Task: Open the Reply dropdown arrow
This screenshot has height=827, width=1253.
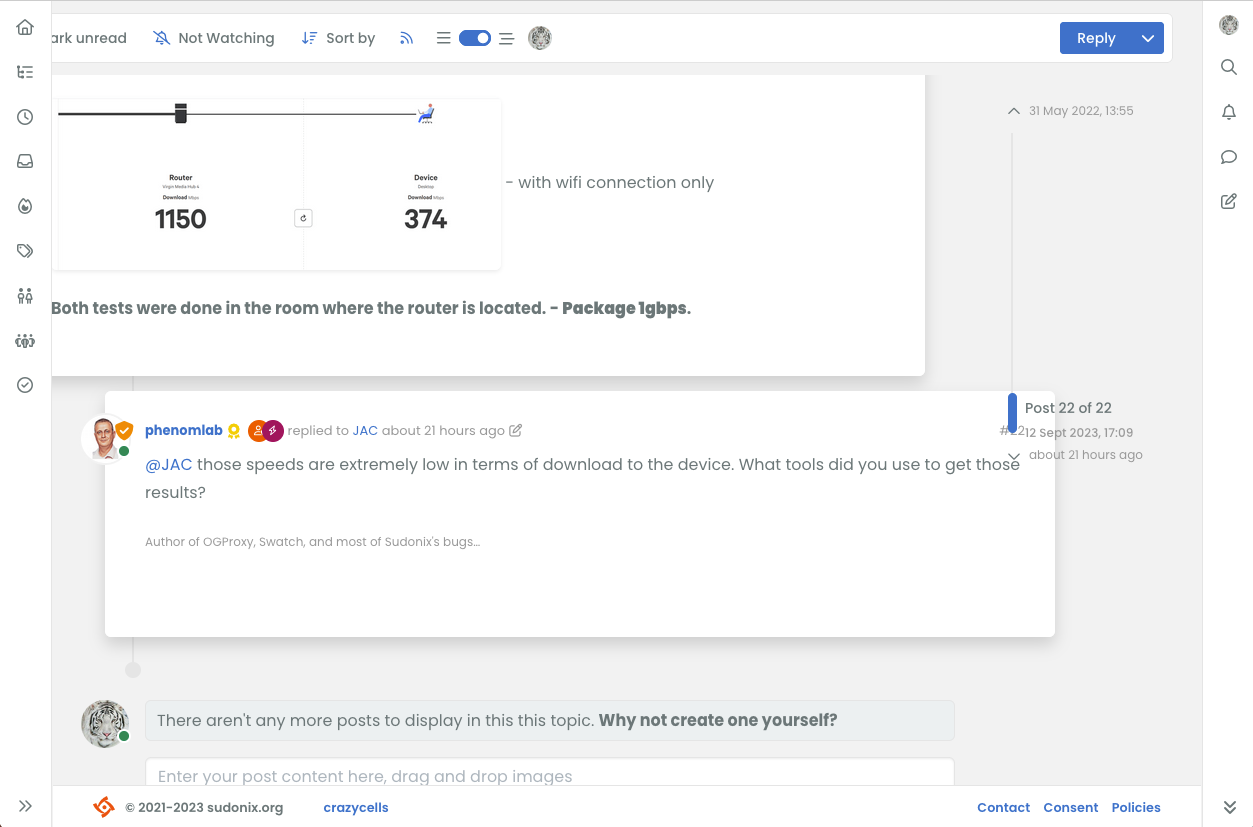Action: [x=1148, y=38]
